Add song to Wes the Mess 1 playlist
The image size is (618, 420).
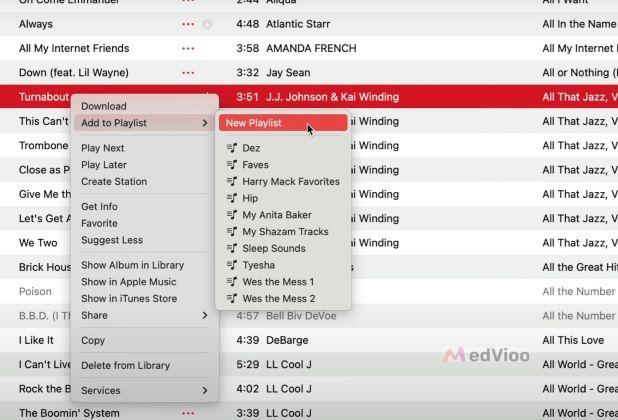[283, 282]
